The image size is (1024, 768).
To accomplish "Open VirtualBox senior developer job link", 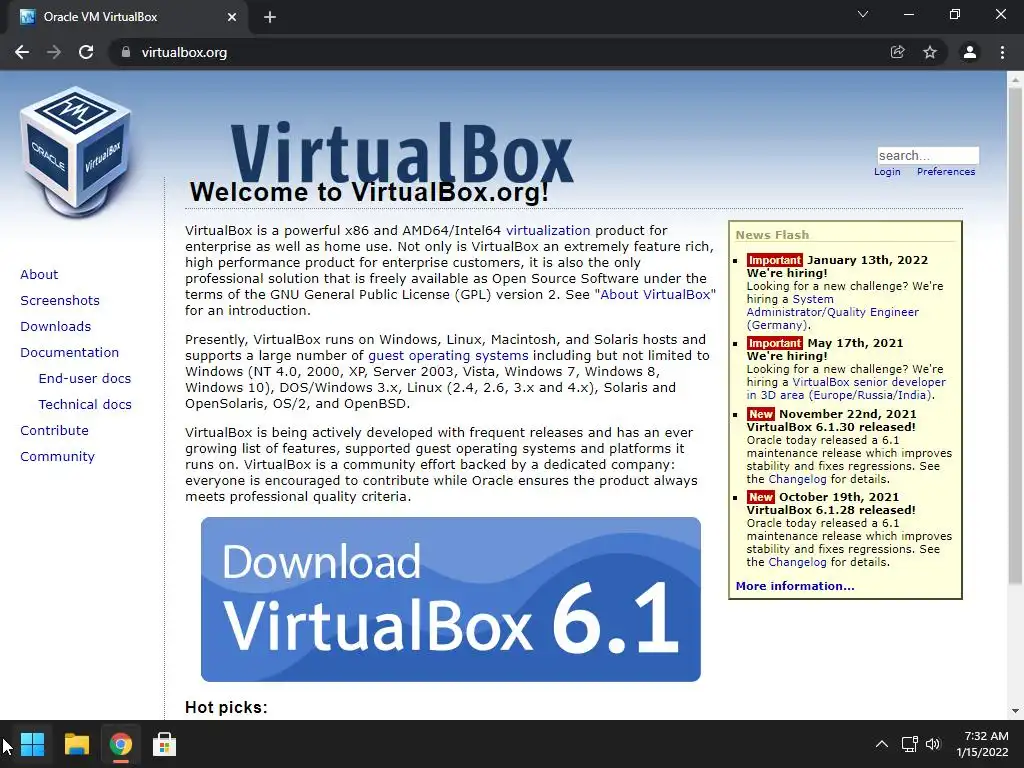I will (846, 389).
